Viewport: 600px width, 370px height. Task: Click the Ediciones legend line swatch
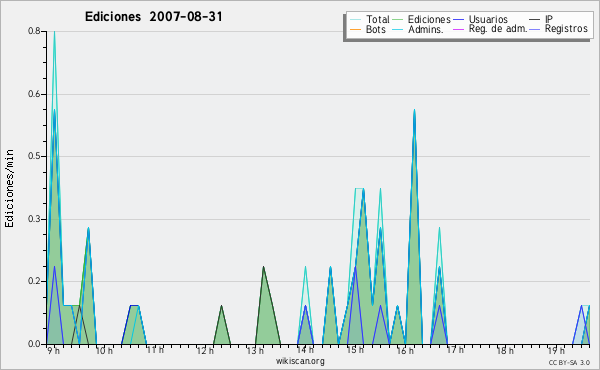(398, 20)
